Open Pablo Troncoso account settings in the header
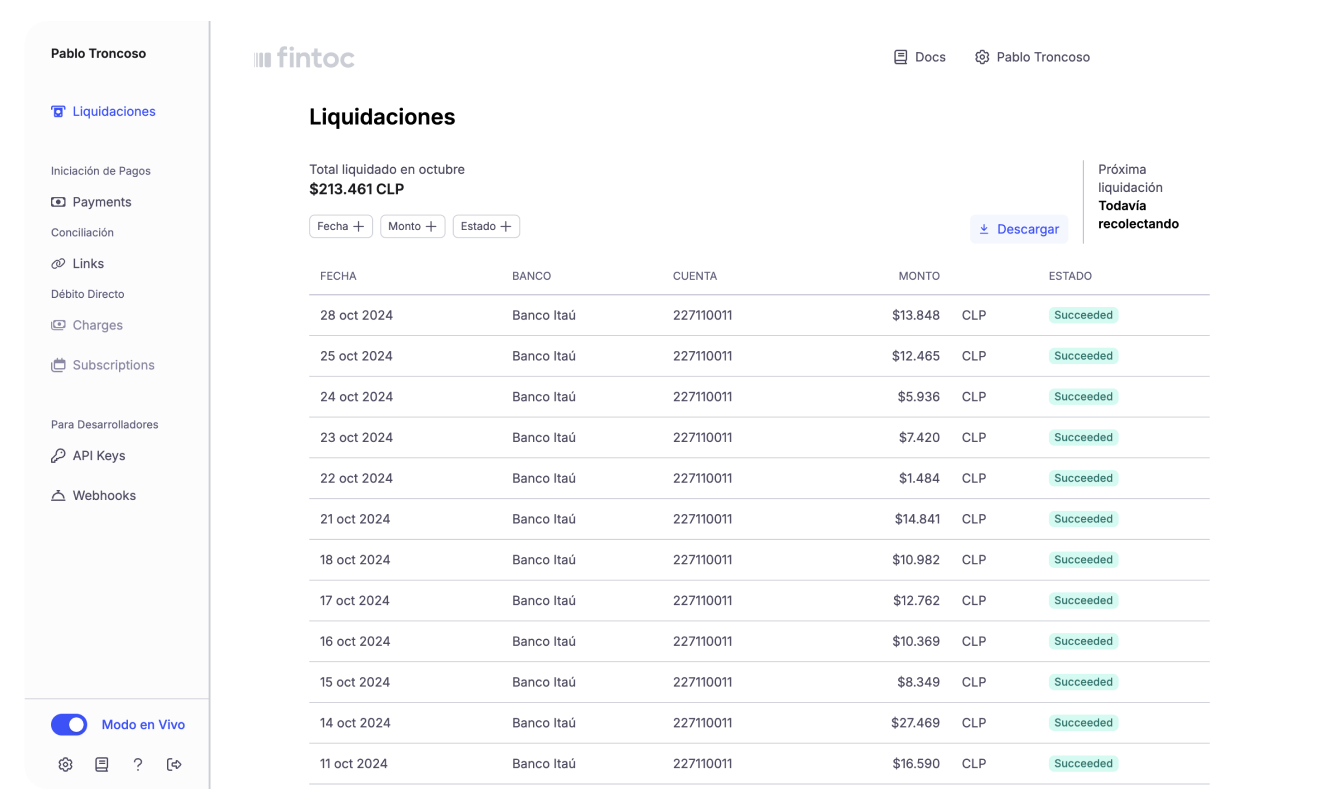The height and width of the screenshot is (810, 1332). click(1032, 57)
